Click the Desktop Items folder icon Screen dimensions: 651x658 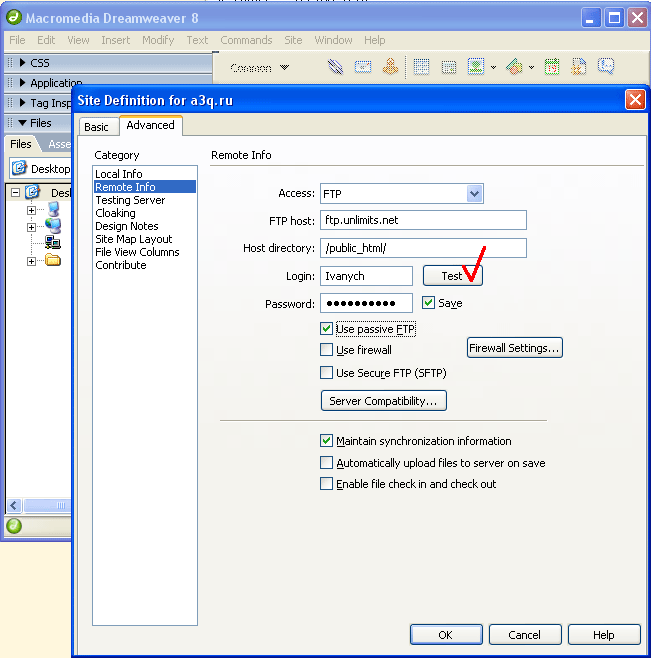point(53,260)
